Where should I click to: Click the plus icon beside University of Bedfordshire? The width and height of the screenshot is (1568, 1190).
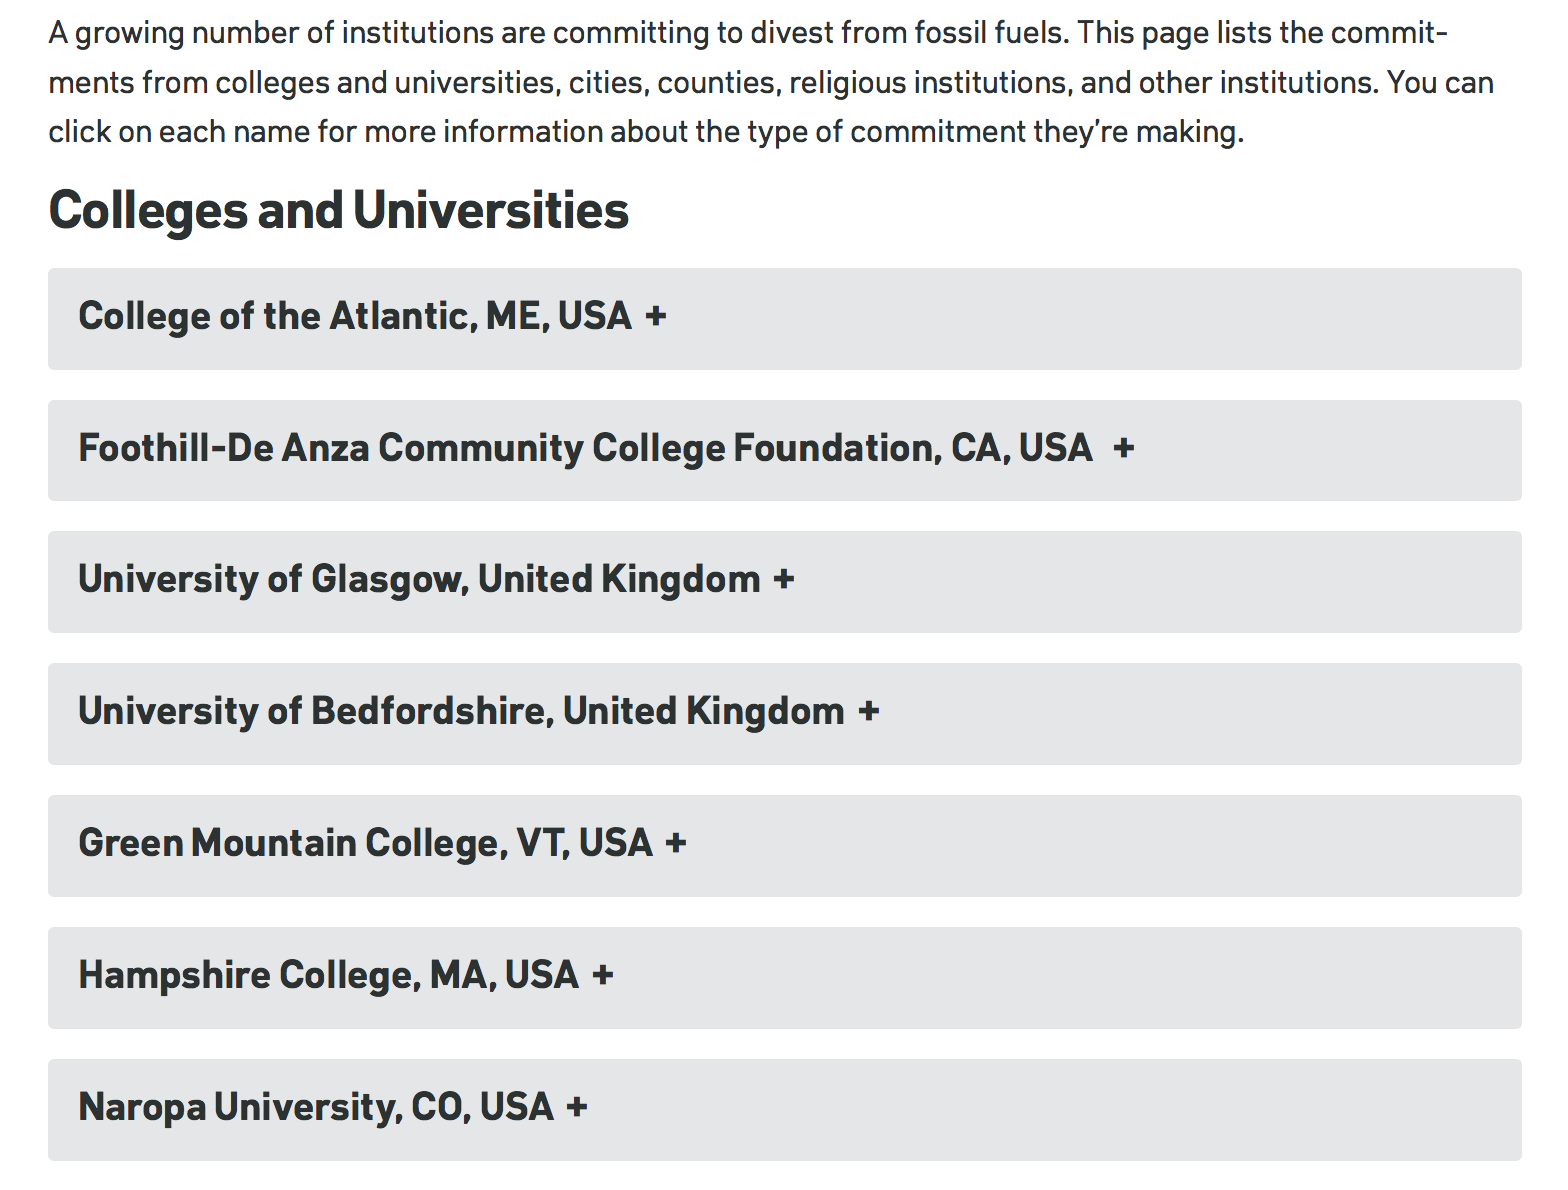point(869,712)
